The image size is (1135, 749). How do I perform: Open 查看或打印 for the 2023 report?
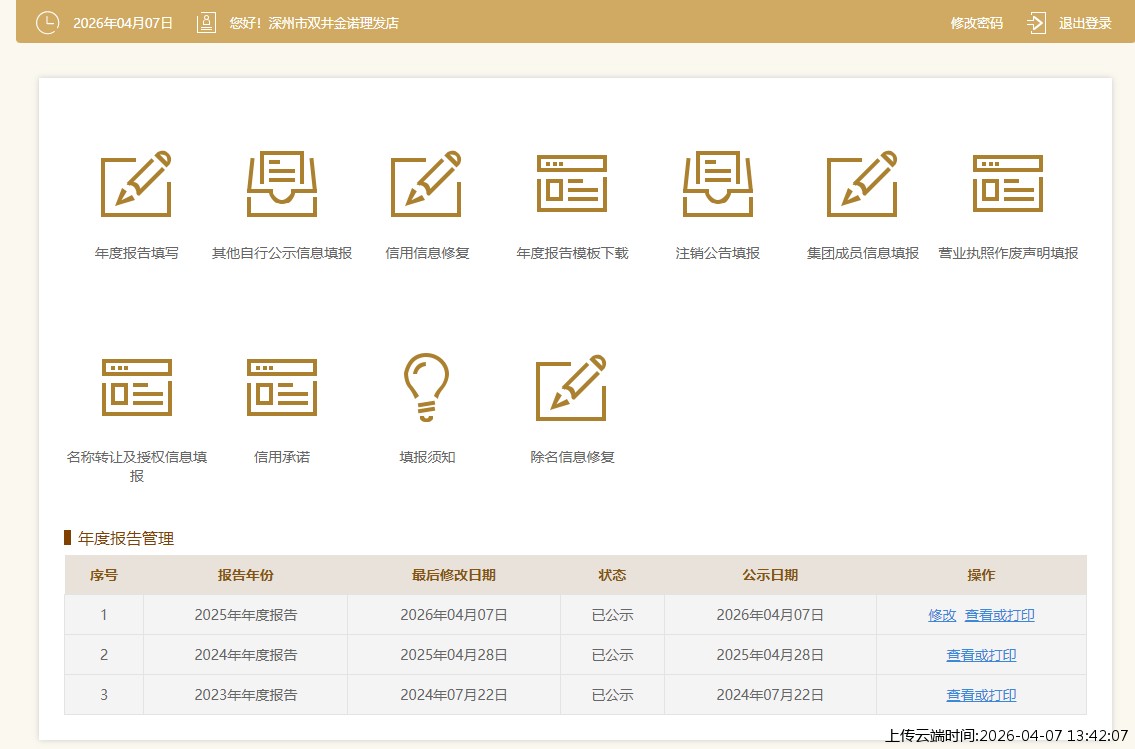(980, 695)
